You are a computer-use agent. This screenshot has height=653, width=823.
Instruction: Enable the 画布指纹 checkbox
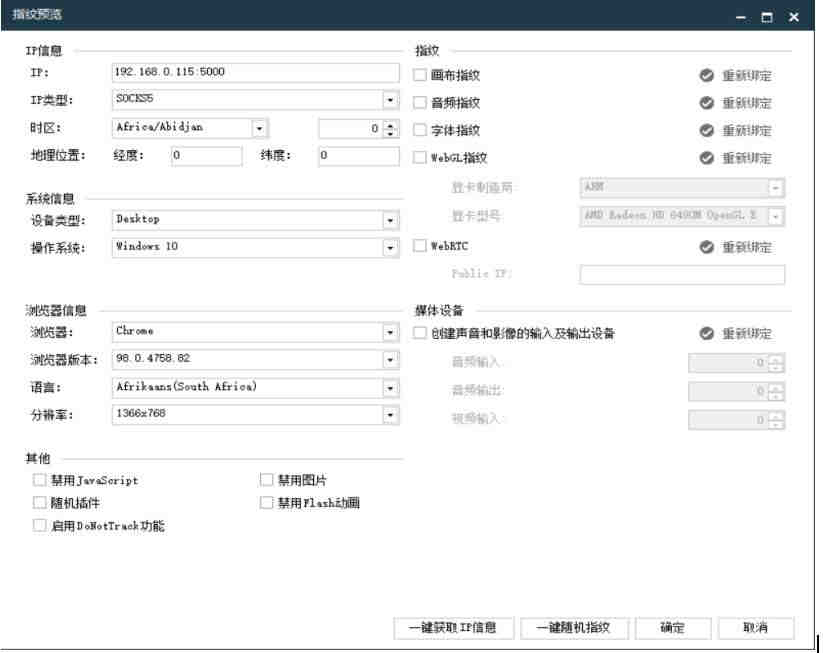pyautogui.click(x=419, y=75)
